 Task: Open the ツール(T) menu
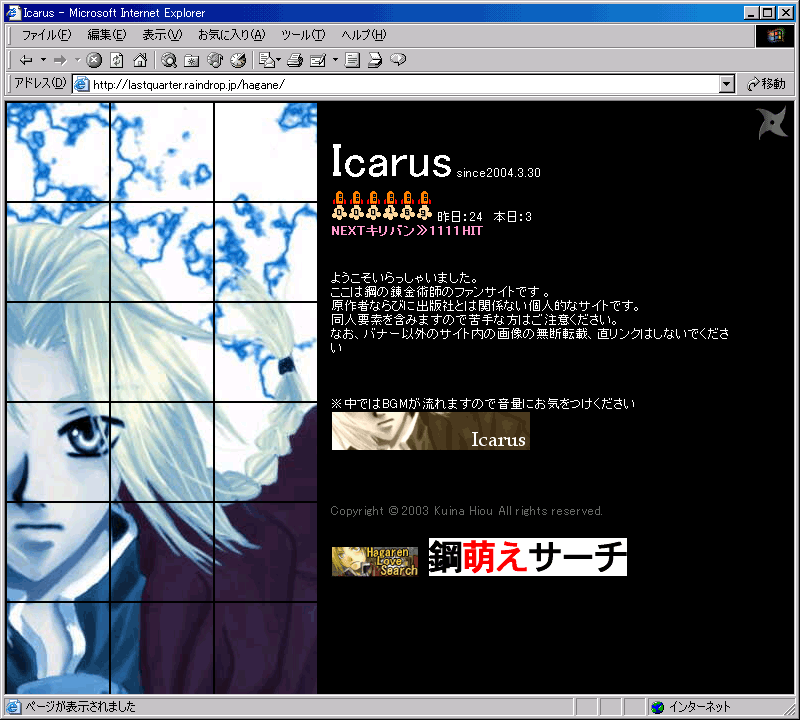303,35
